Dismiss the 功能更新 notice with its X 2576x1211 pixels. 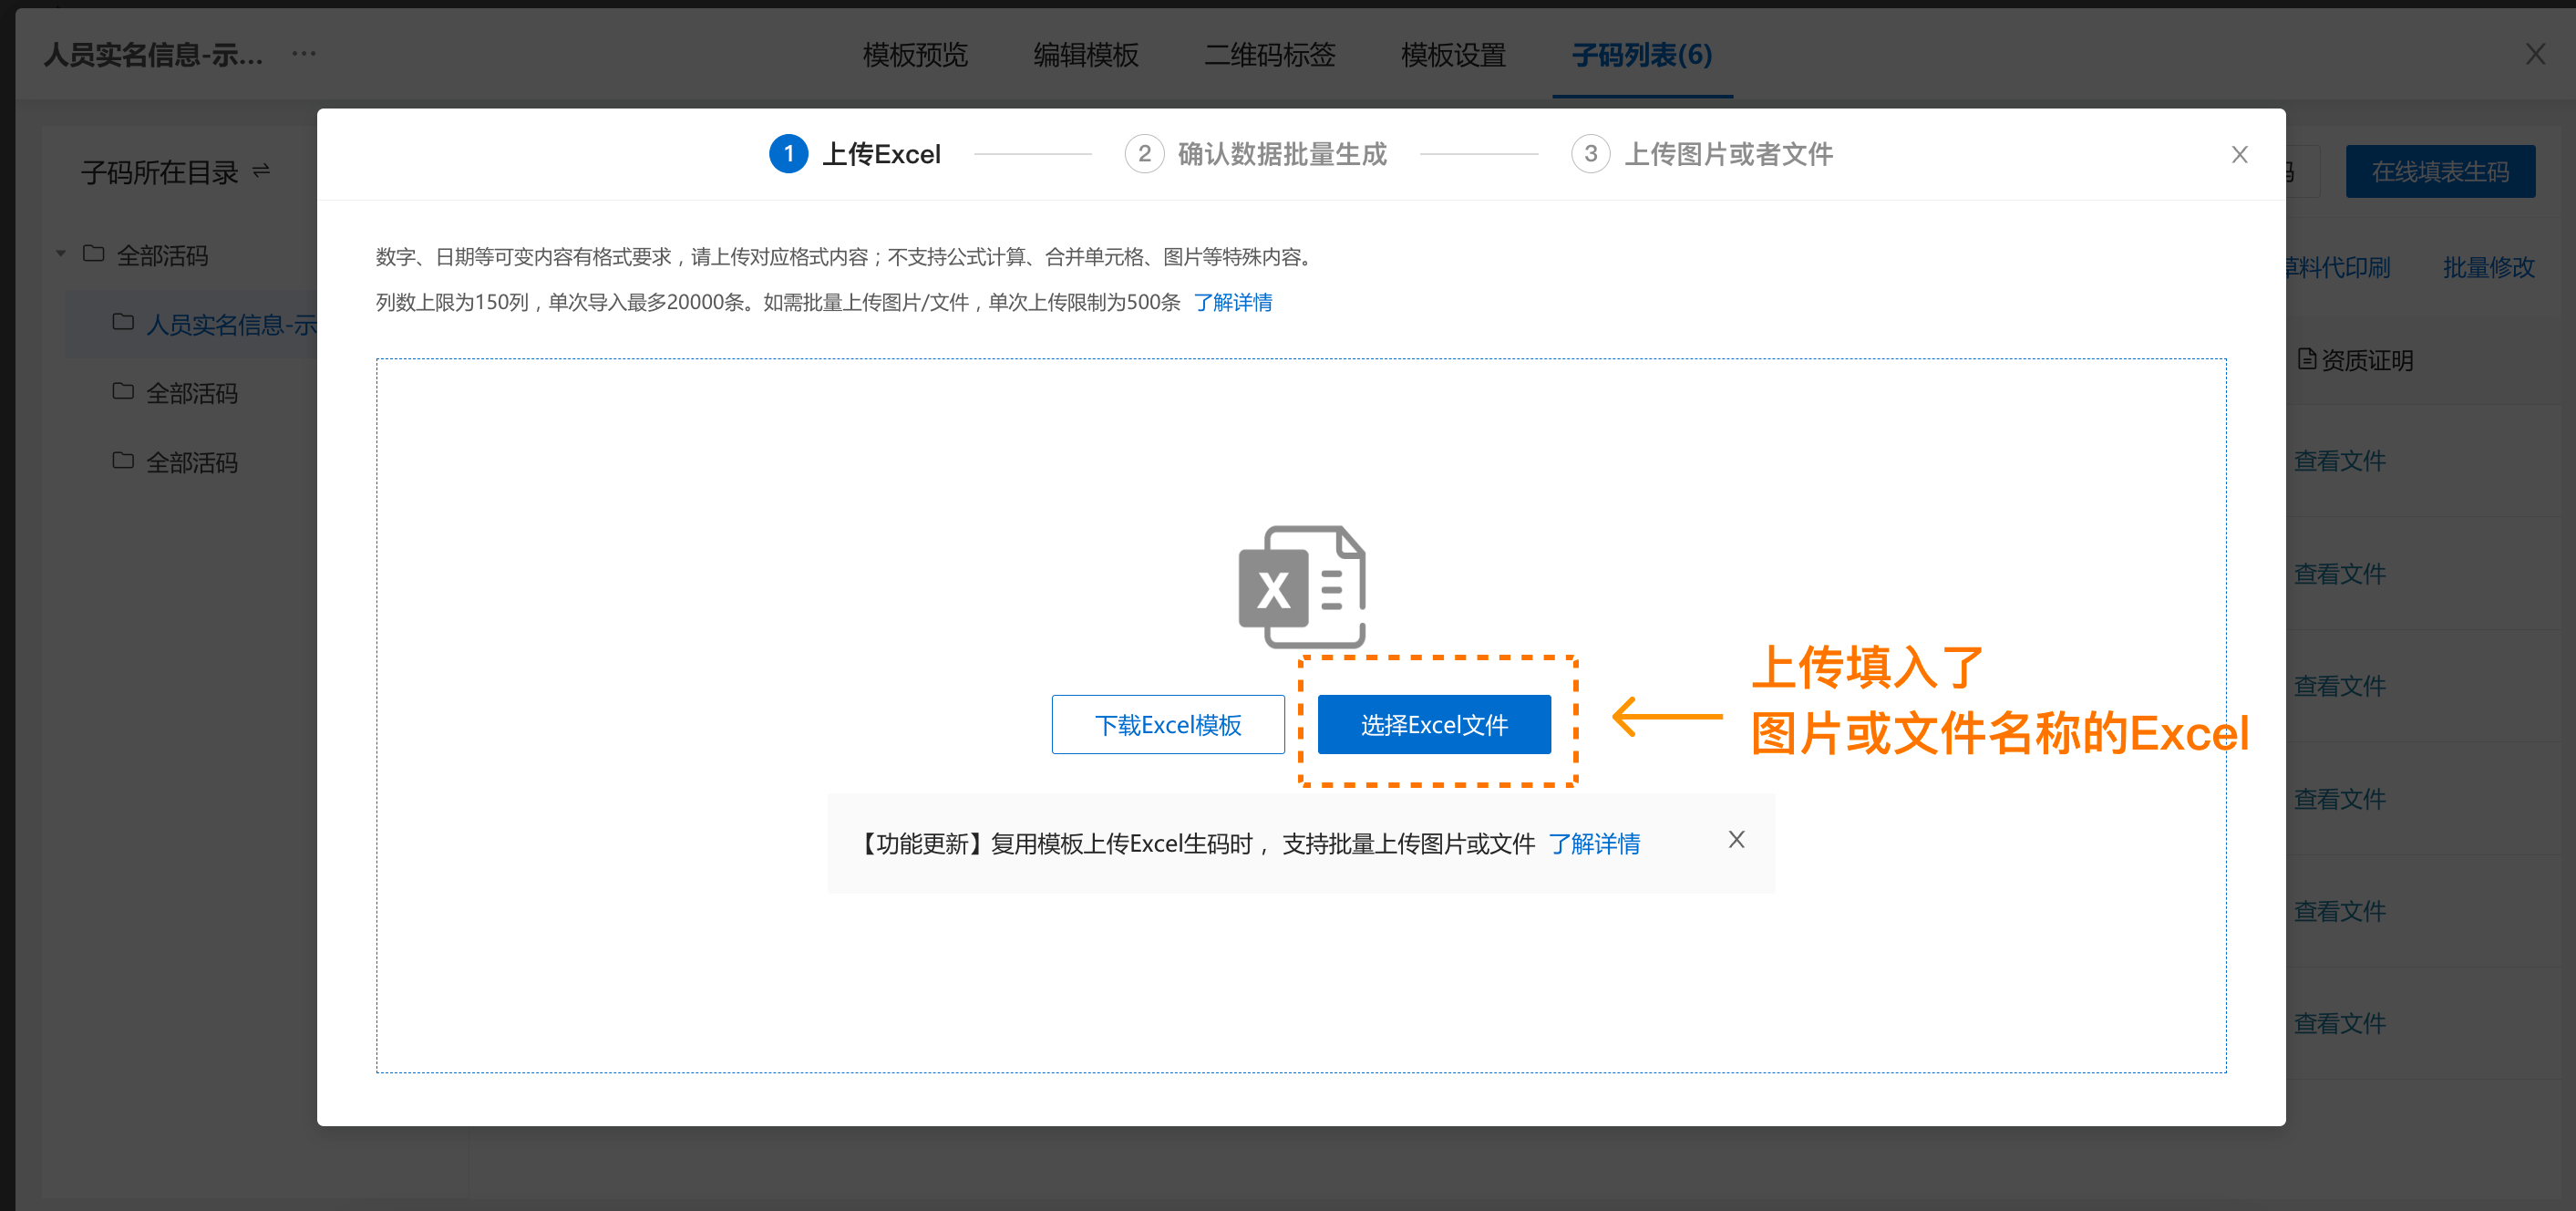point(1736,840)
